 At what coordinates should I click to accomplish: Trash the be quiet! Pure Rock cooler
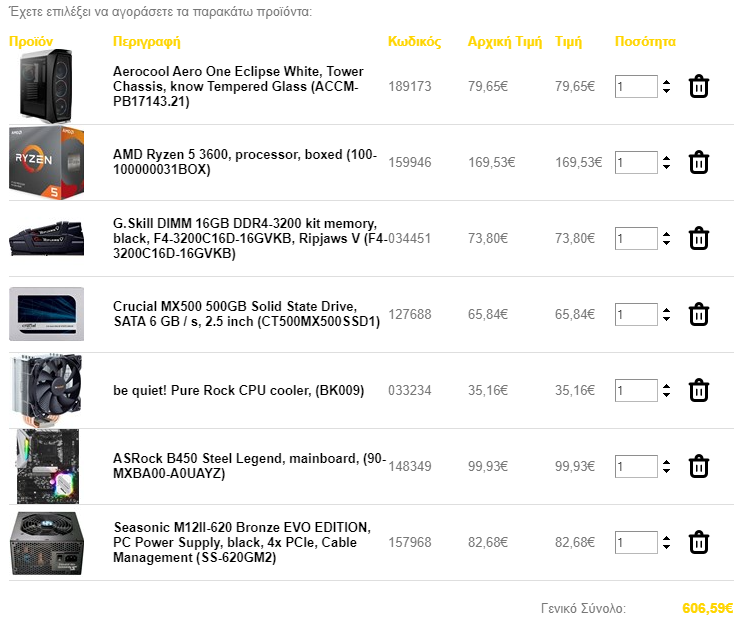click(698, 390)
